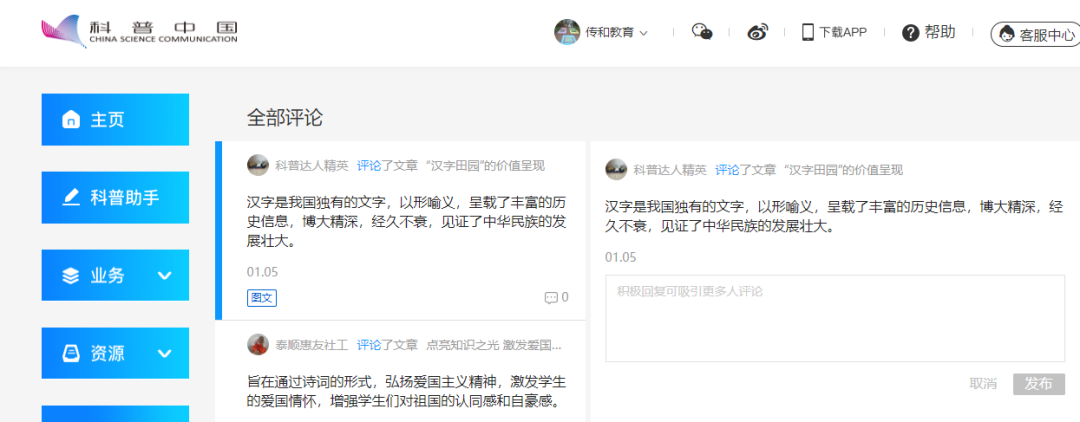Image resolution: width=1080 pixels, height=422 pixels.
Task: Click 科普达人精英 username in detail panel
Action: 670,170
